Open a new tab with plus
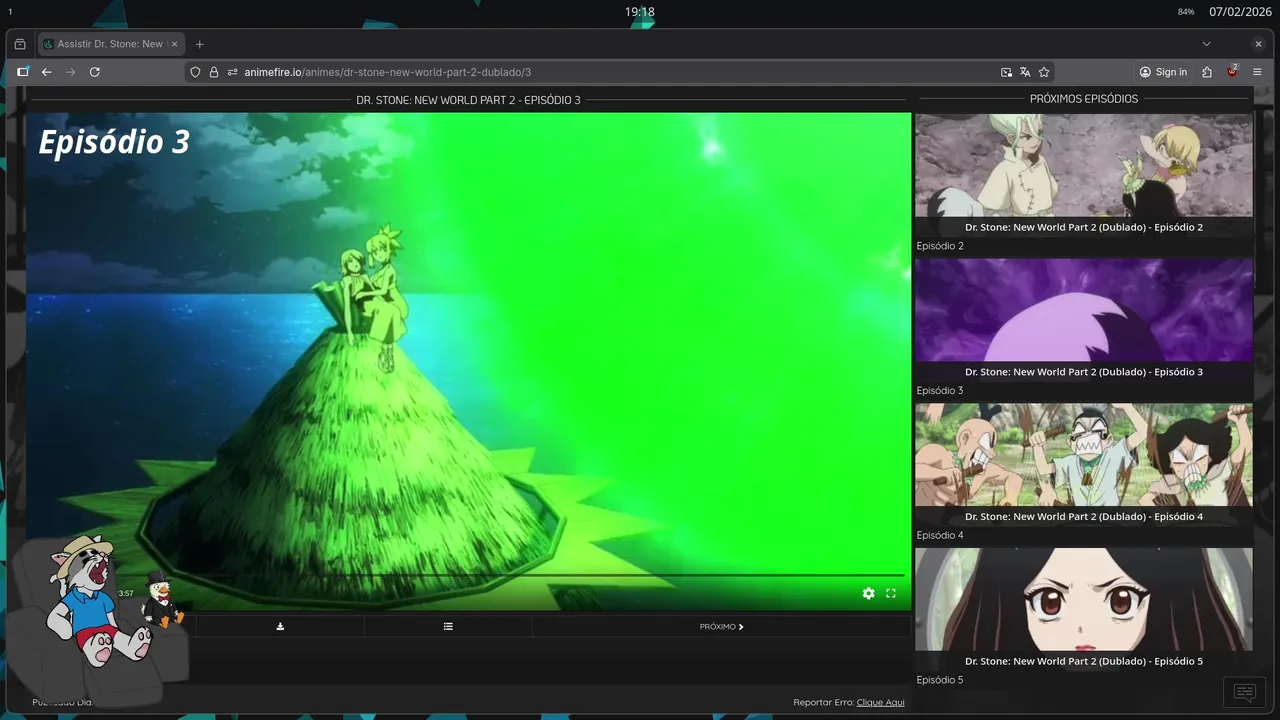Viewport: 1280px width, 720px height. point(199,44)
